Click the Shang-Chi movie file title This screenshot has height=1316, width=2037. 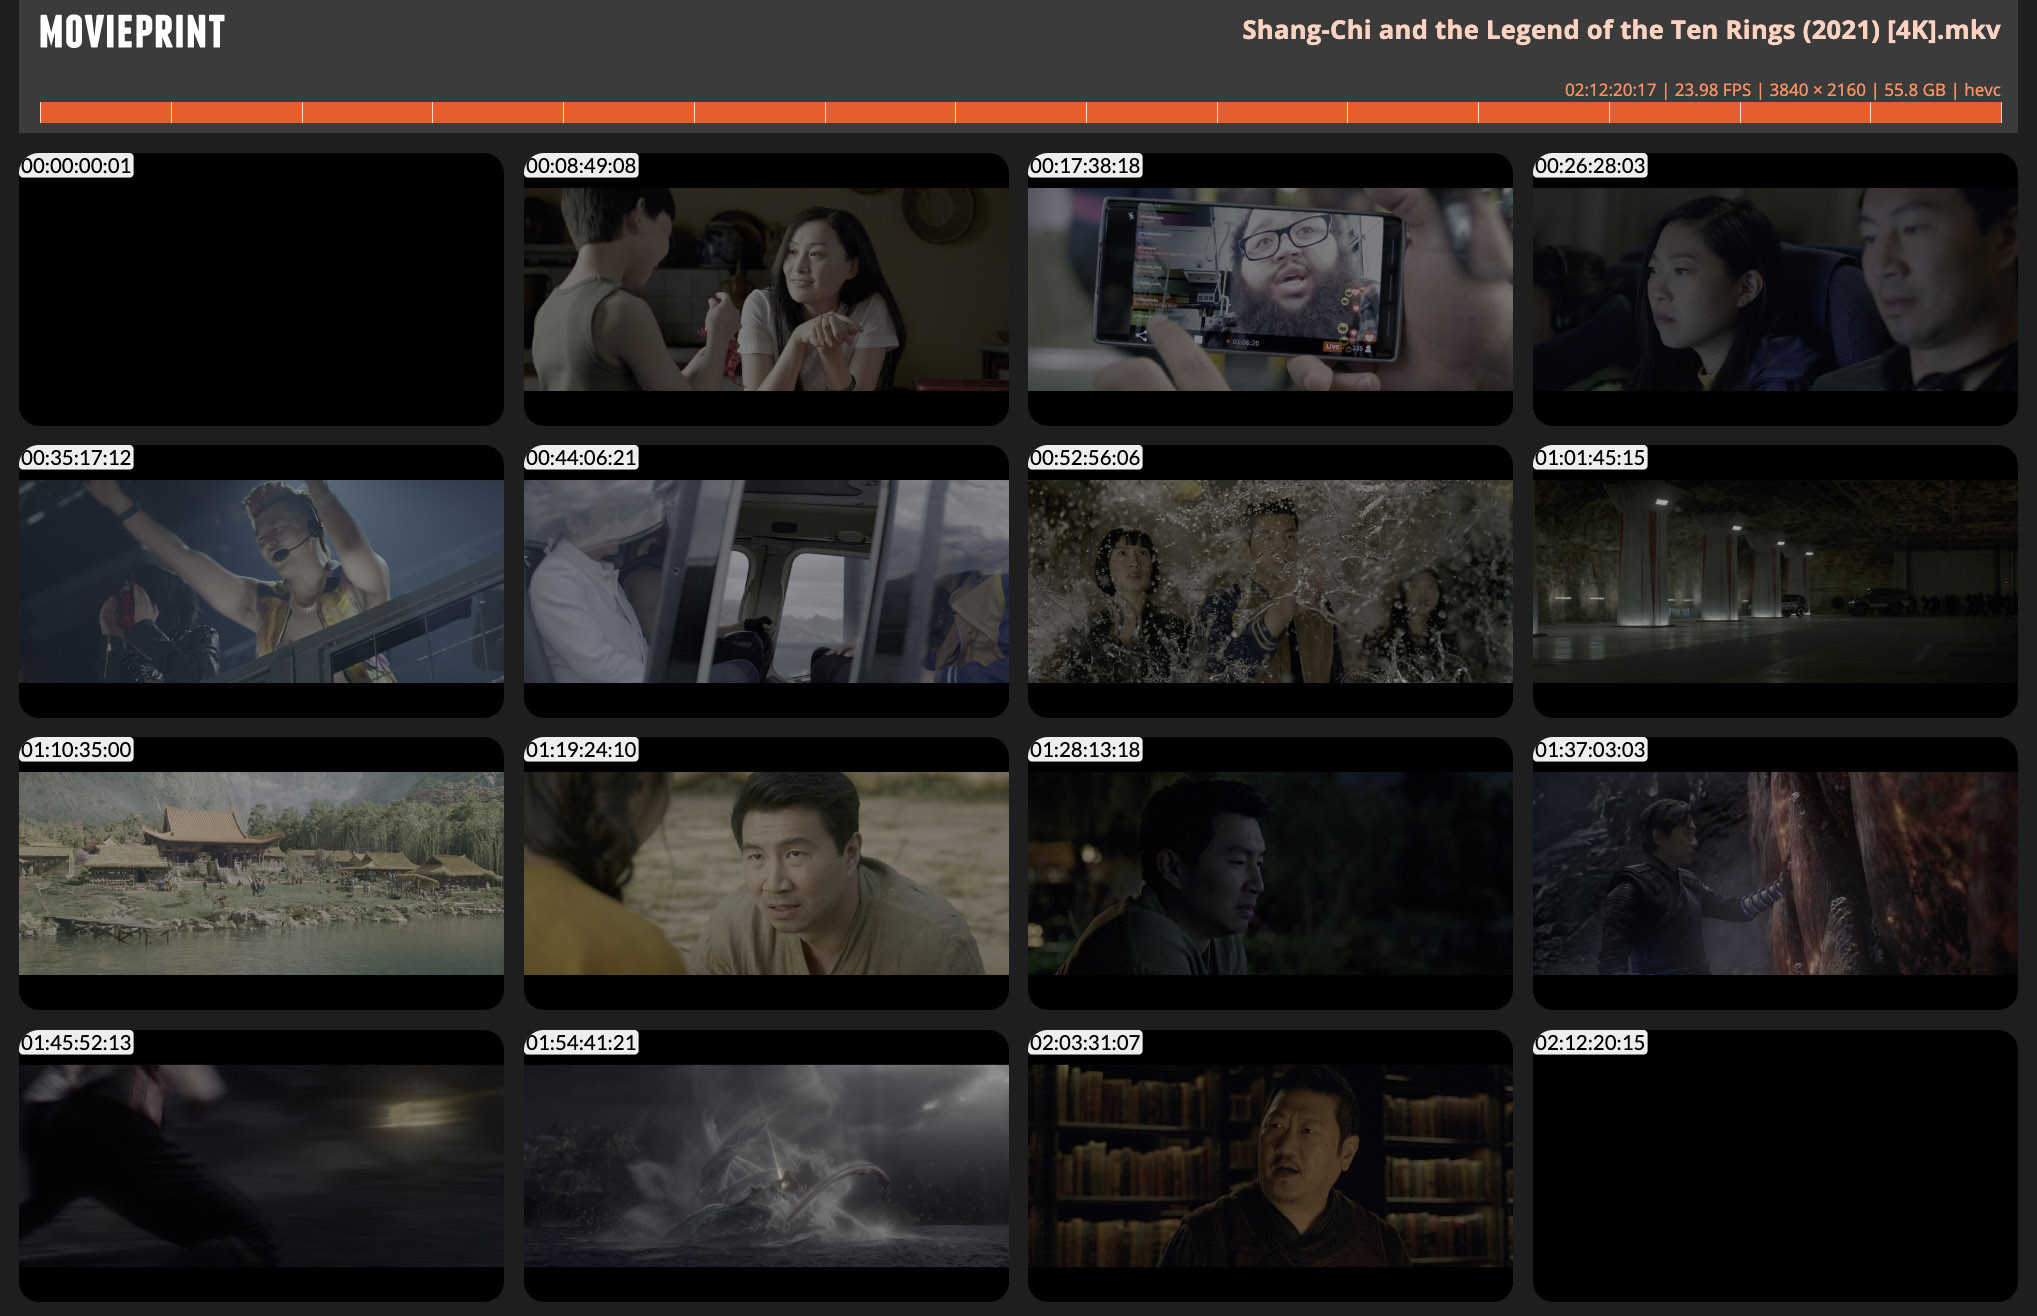(x=1620, y=30)
